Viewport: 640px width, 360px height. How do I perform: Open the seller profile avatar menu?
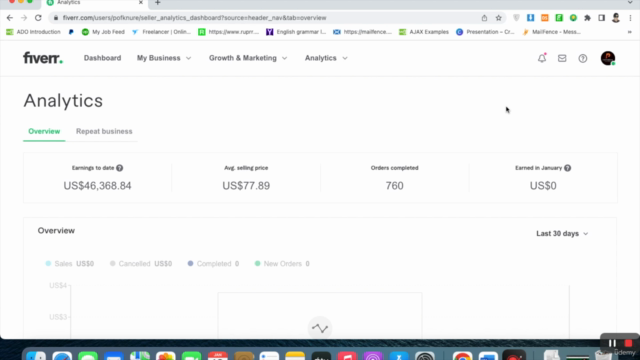click(608, 58)
